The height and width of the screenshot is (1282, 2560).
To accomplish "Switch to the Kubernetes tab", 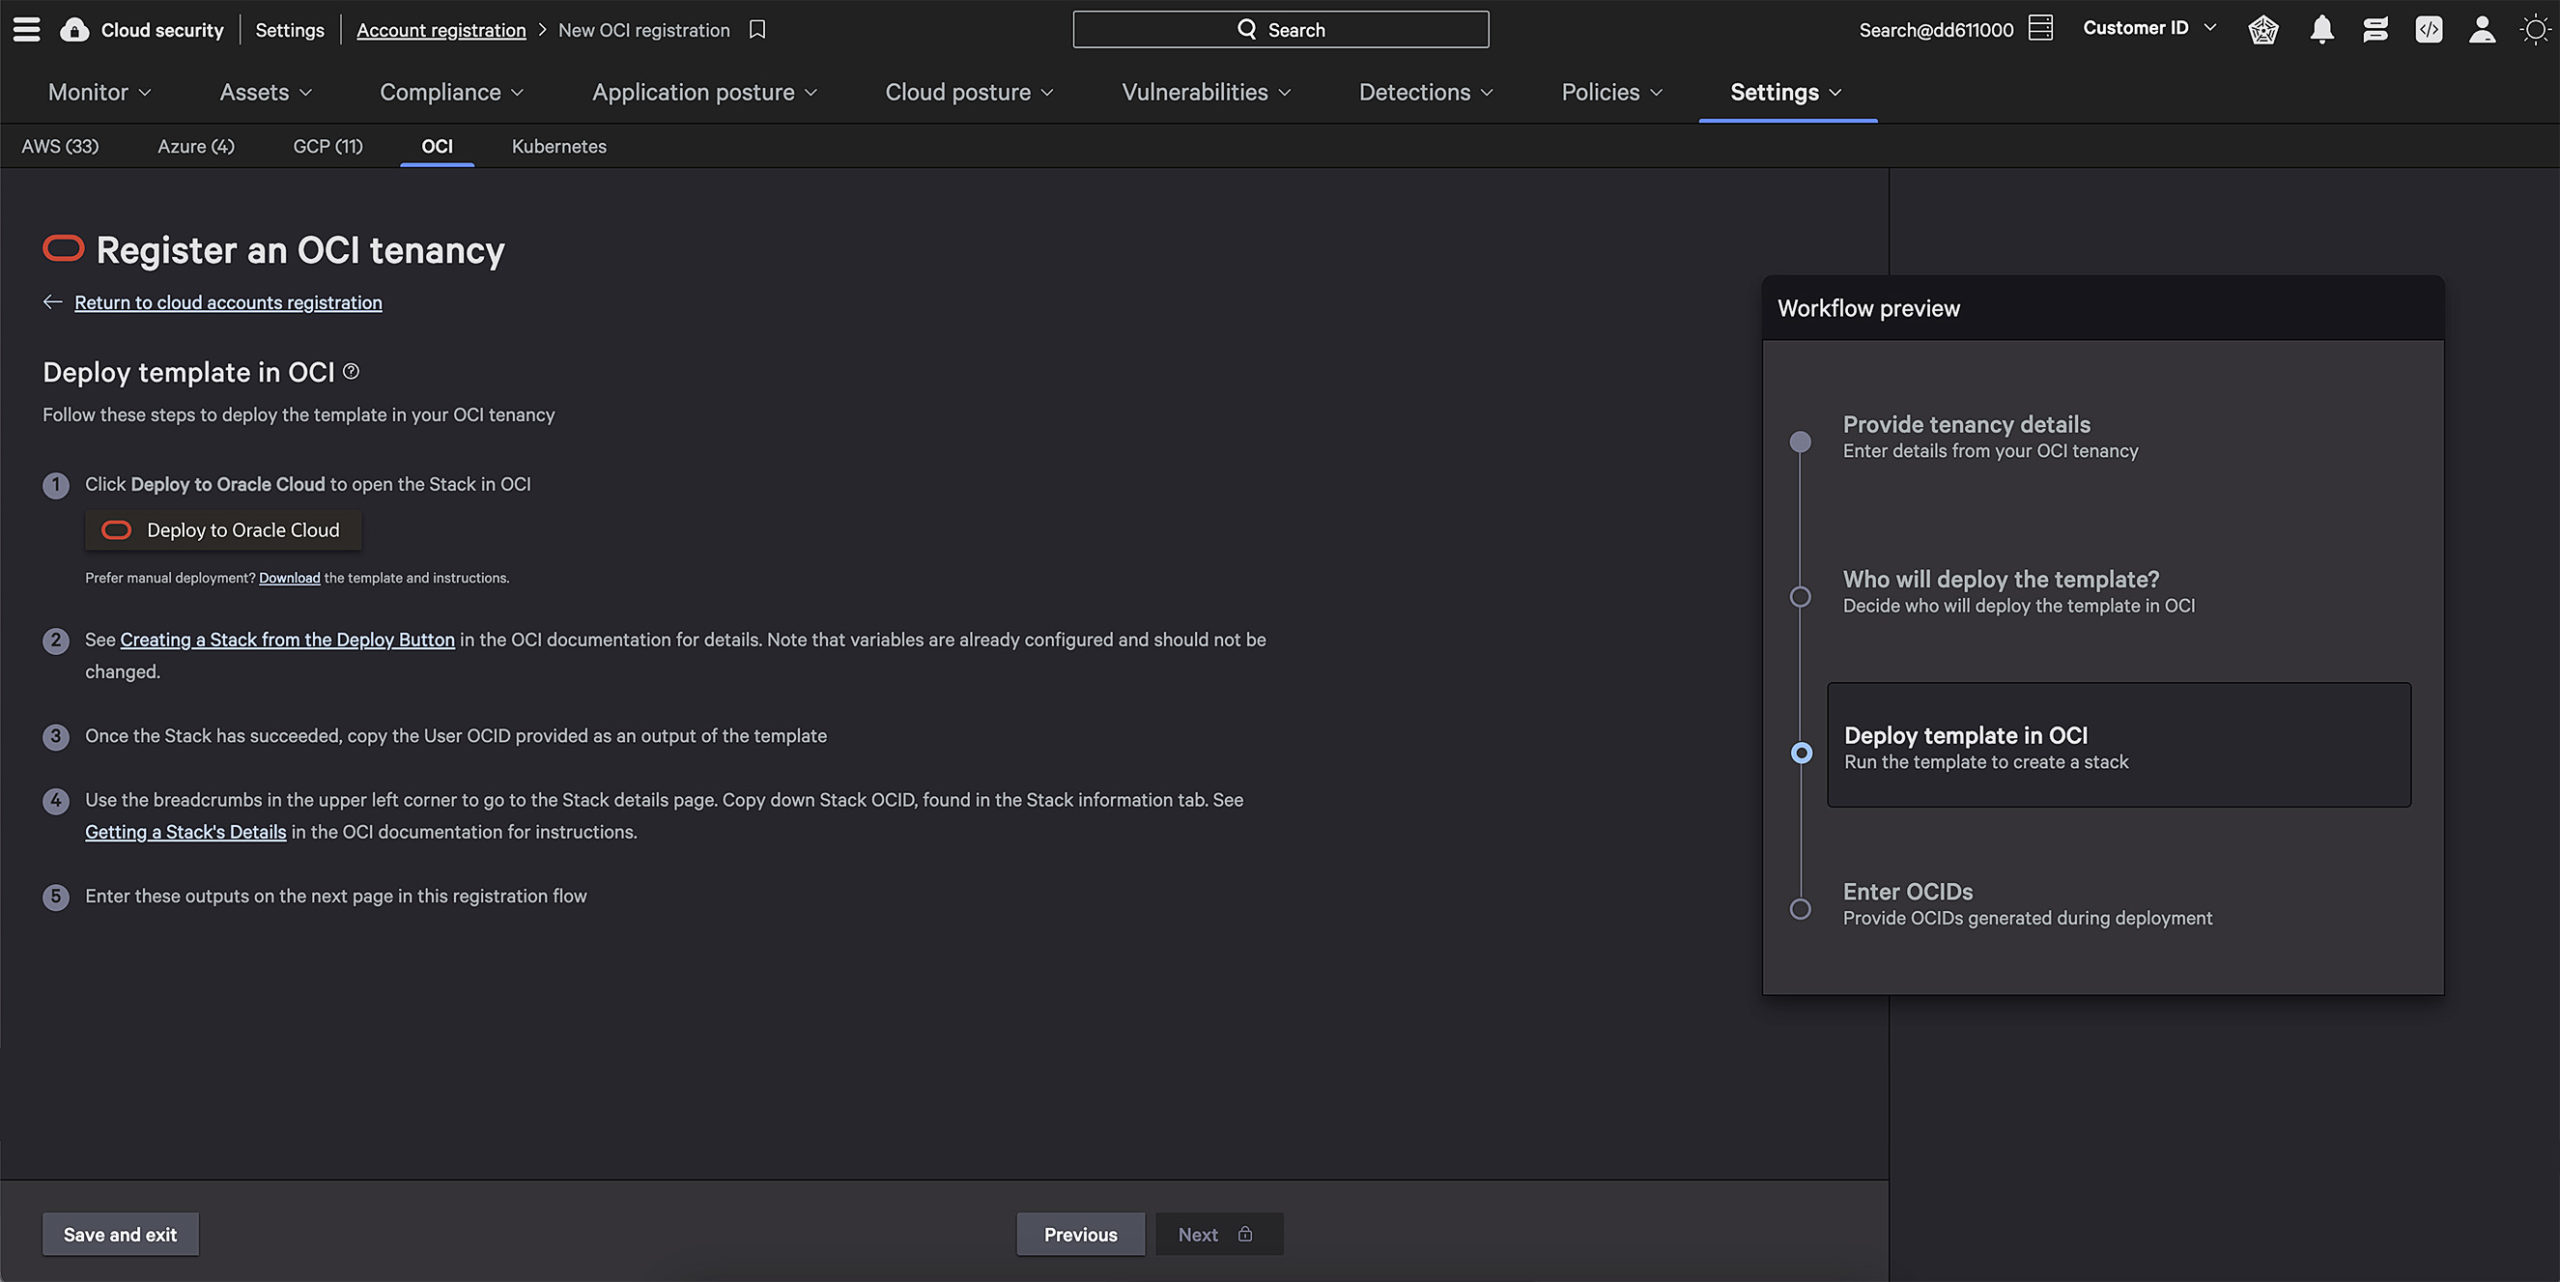I will 559,146.
